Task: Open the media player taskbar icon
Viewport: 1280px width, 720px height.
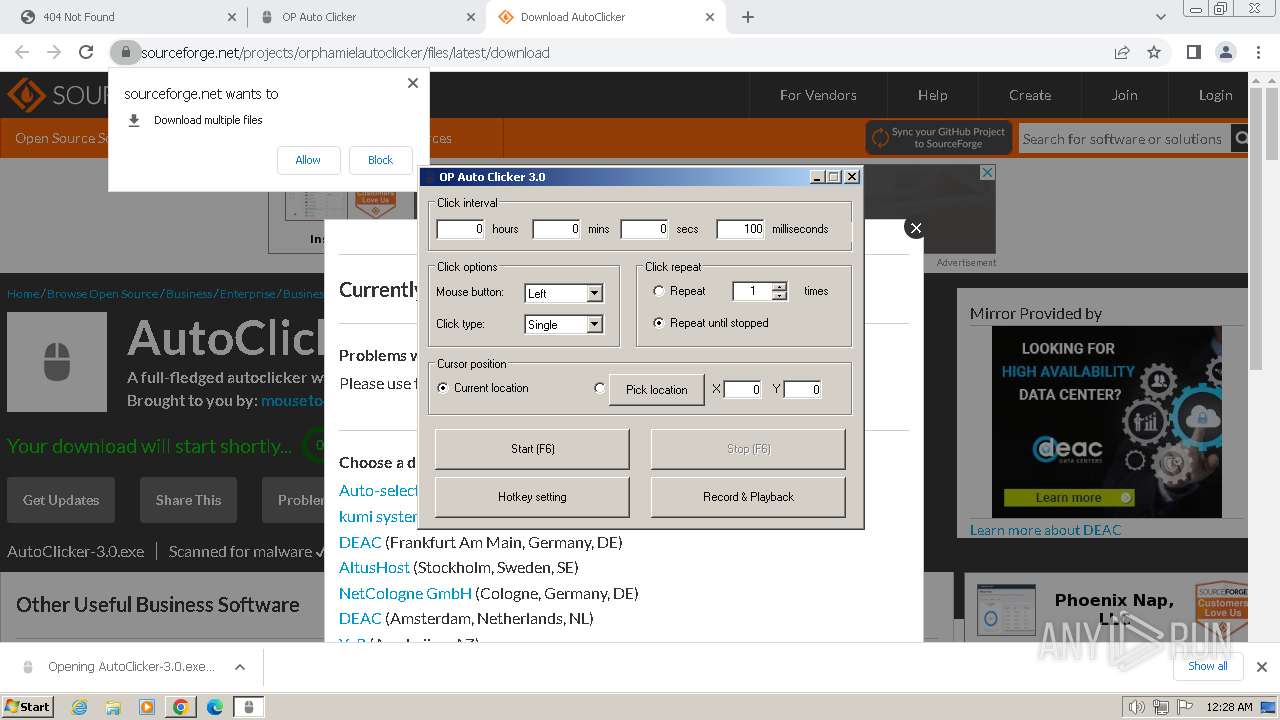Action: [x=147, y=707]
